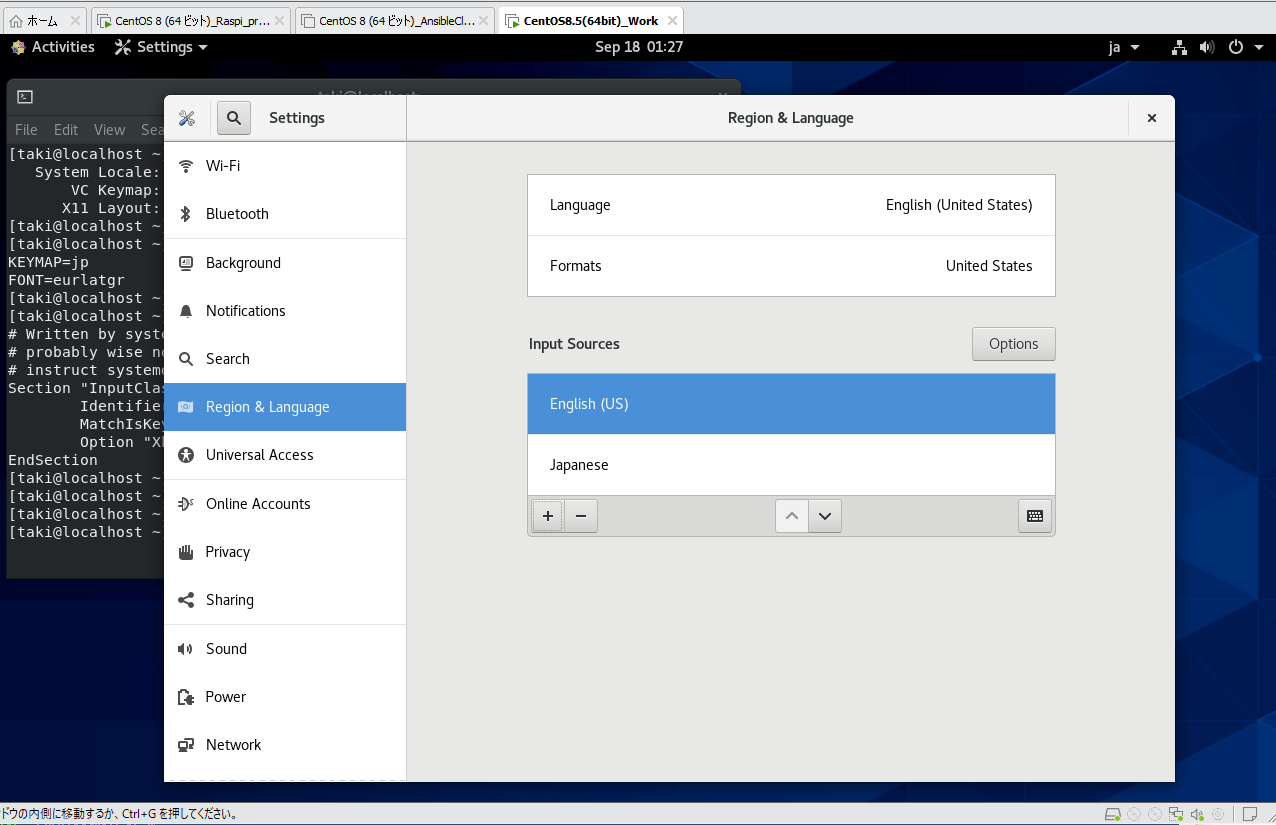Select the Region & Language sidebar item
Image resolution: width=1276 pixels, height=825 pixels.
(285, 407)
